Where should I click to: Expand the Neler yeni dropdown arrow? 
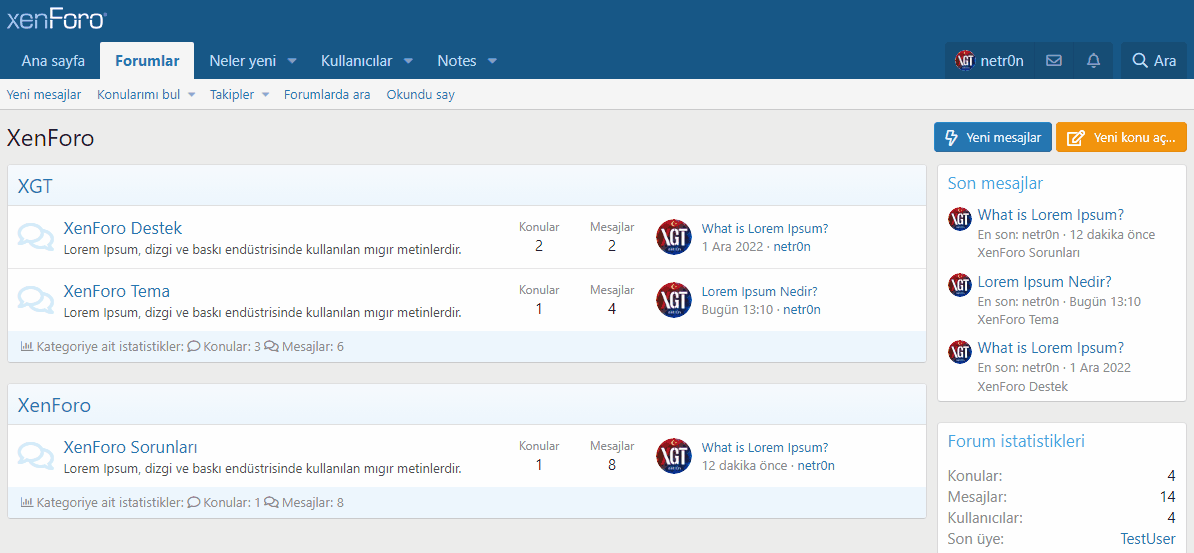[292, 61]
